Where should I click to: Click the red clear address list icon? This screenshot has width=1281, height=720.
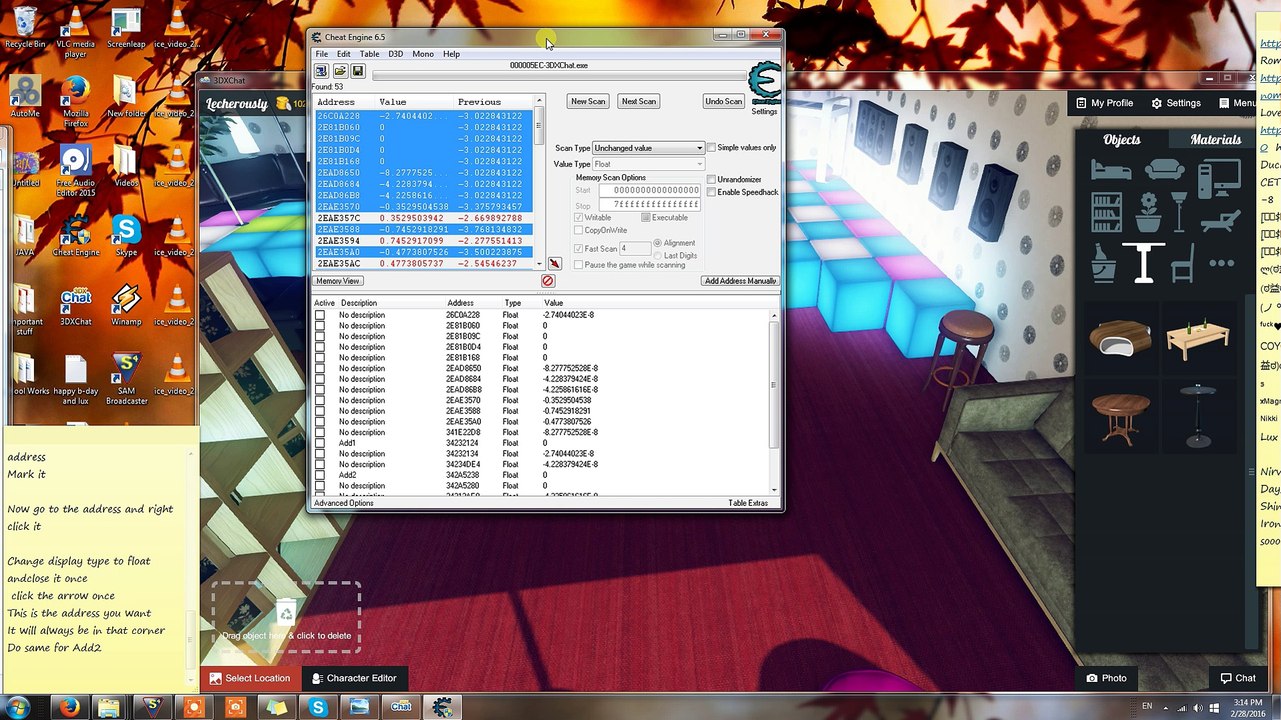pos(547,281)
